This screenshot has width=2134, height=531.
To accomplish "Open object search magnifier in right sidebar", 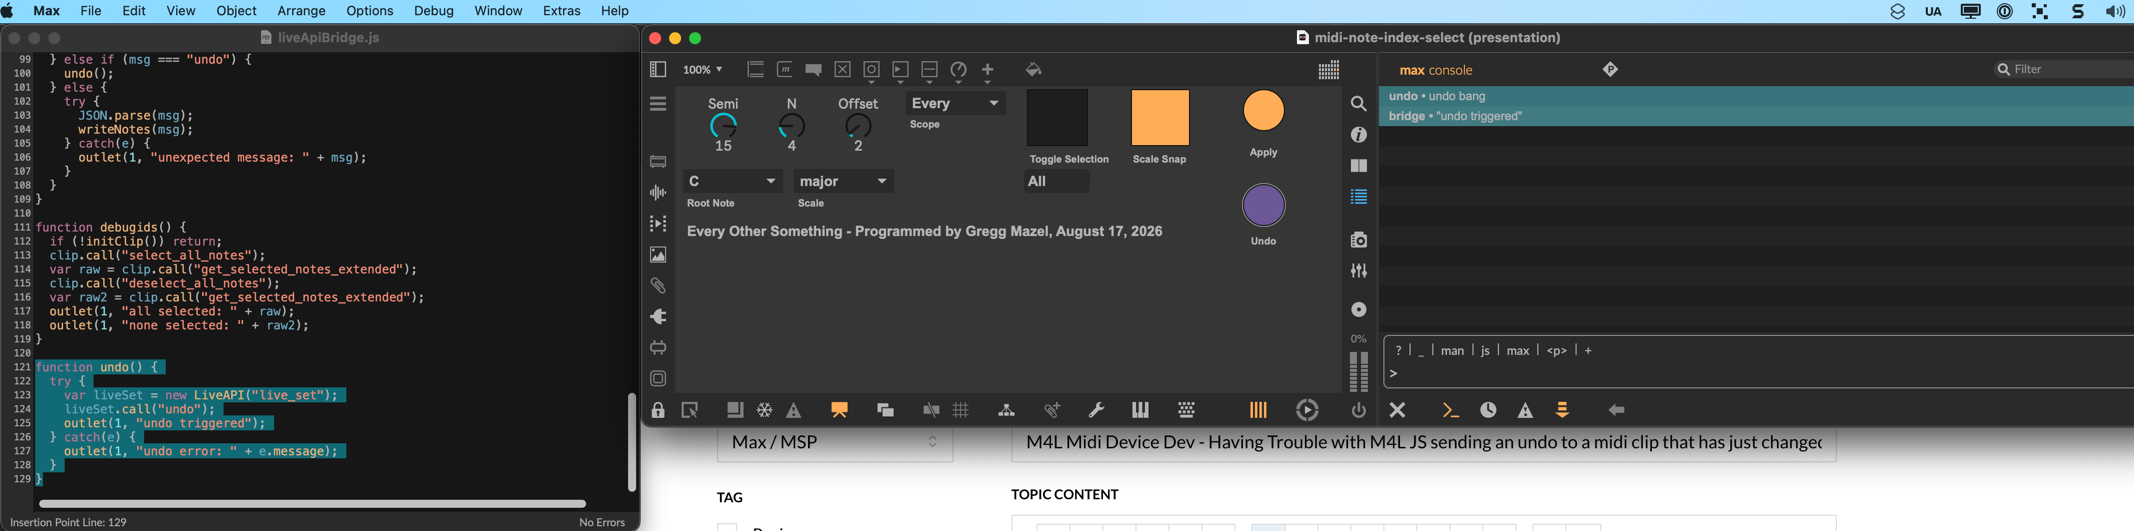I will point(1358,104).
